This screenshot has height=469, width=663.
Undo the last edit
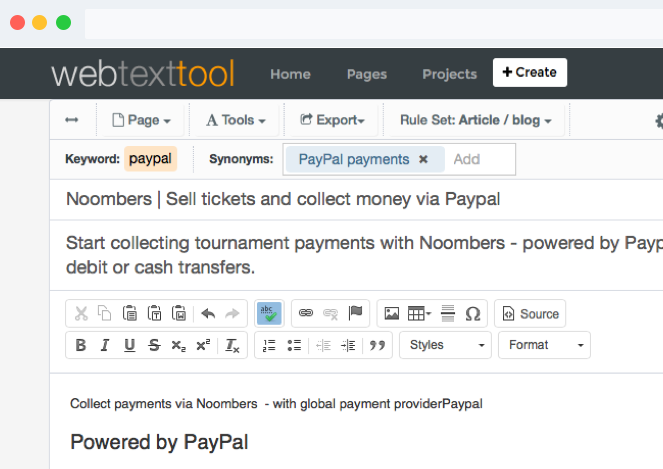[208, 314]
